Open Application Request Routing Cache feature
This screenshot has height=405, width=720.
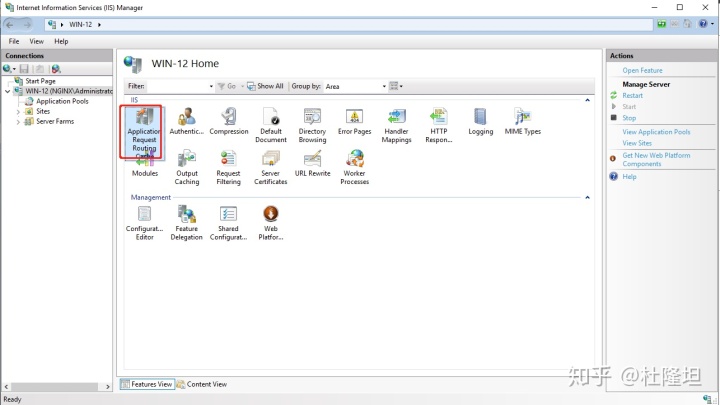144,132
